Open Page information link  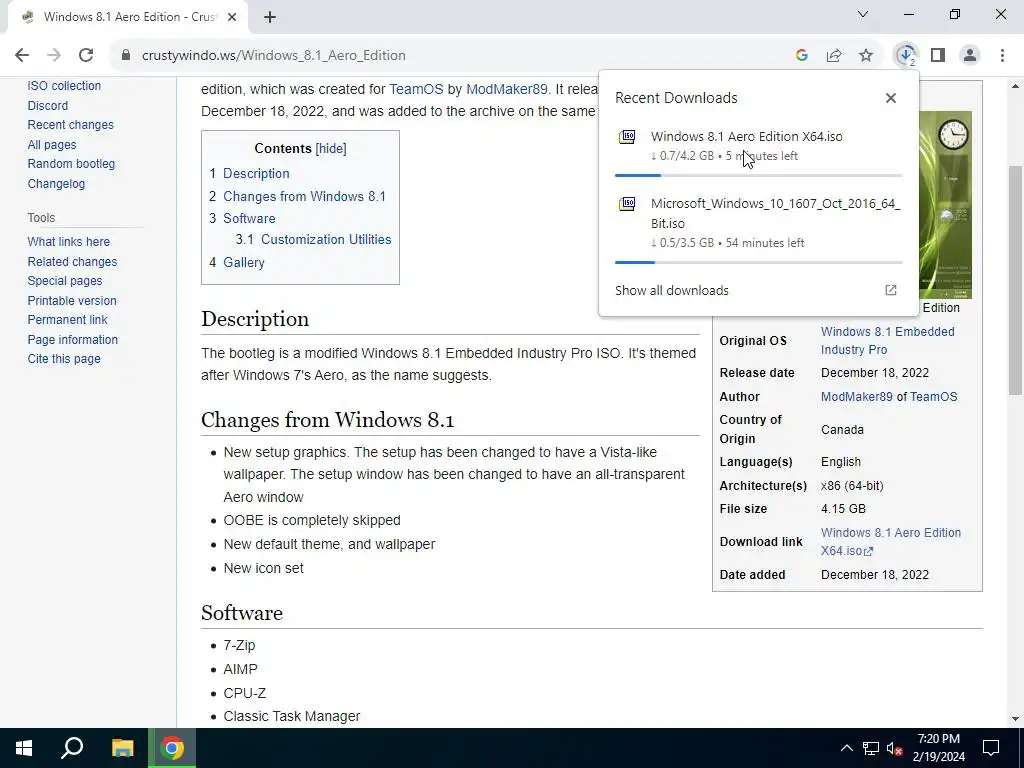[72, 340]
